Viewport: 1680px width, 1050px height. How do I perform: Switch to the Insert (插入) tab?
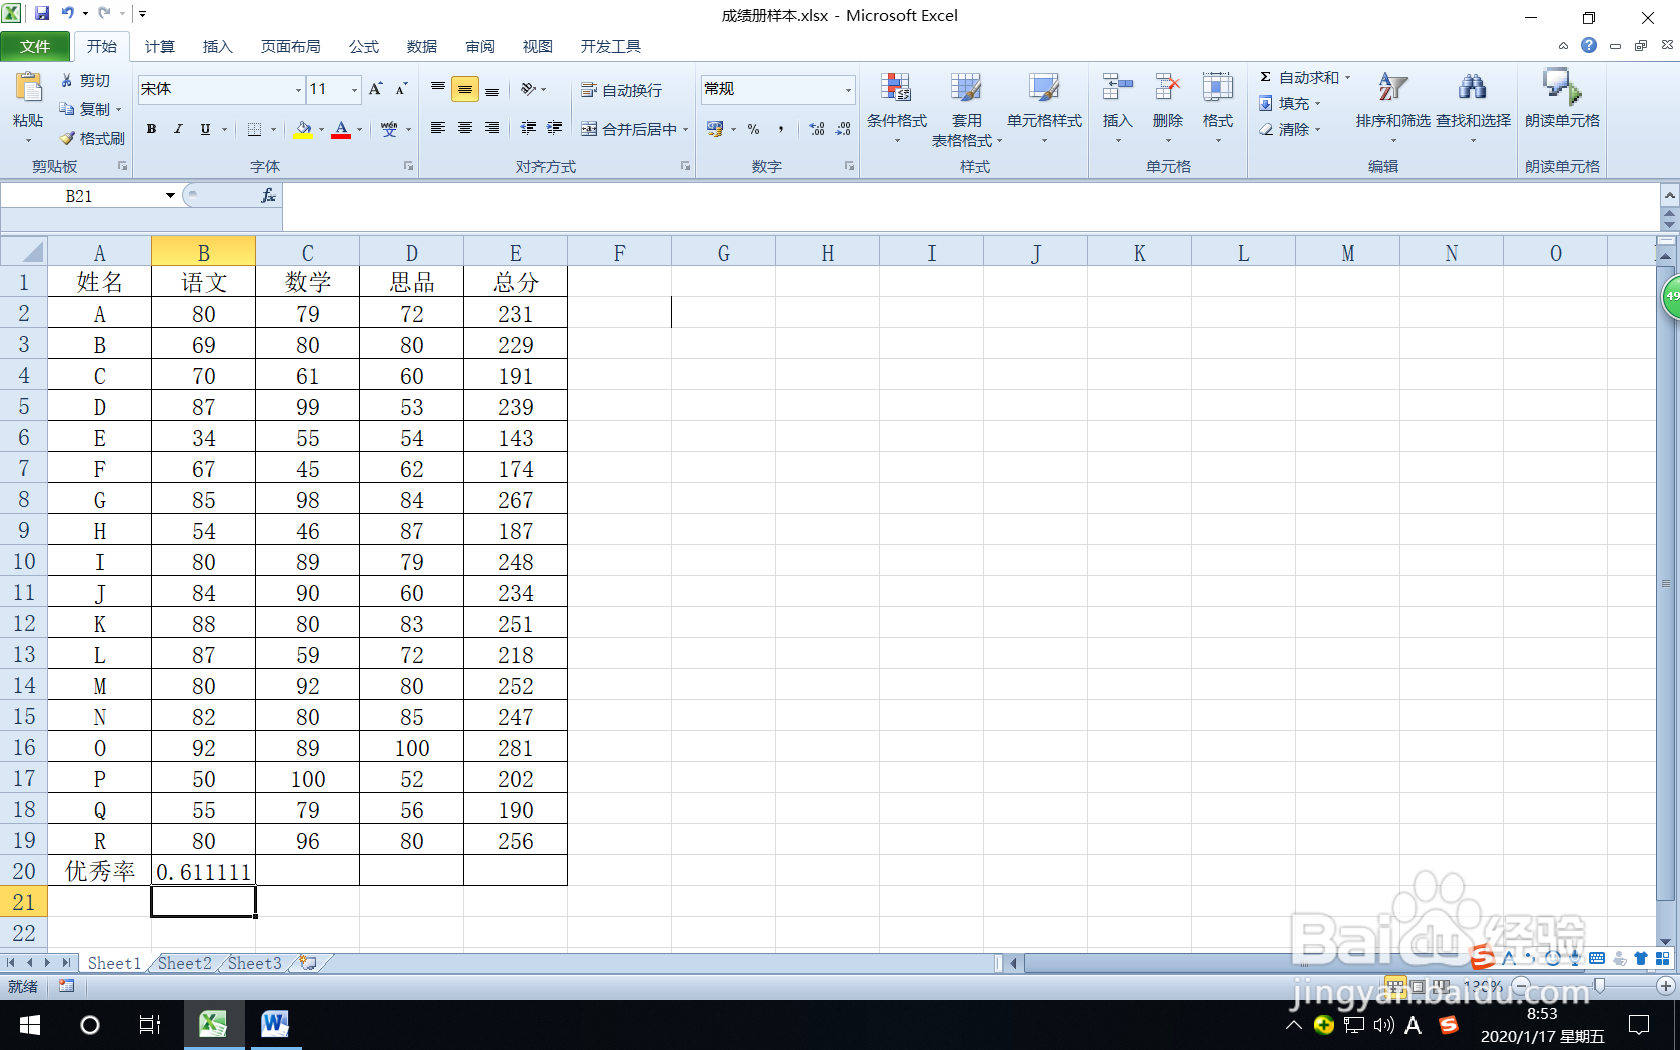[217, 47]
